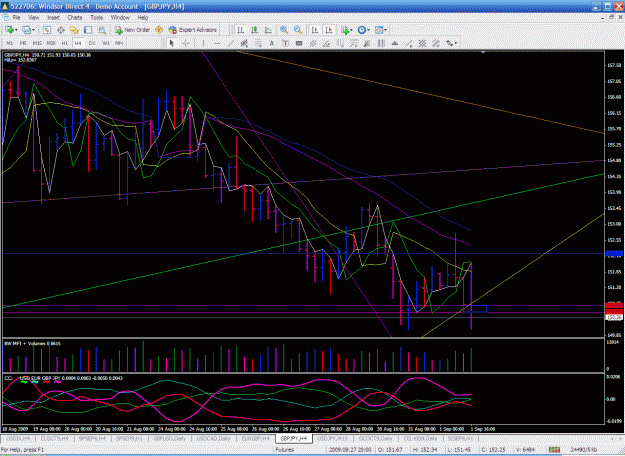Expand the Profiles dropdown arrow
625x456 pixels.
pyautogui.click(x=33, y=30)
